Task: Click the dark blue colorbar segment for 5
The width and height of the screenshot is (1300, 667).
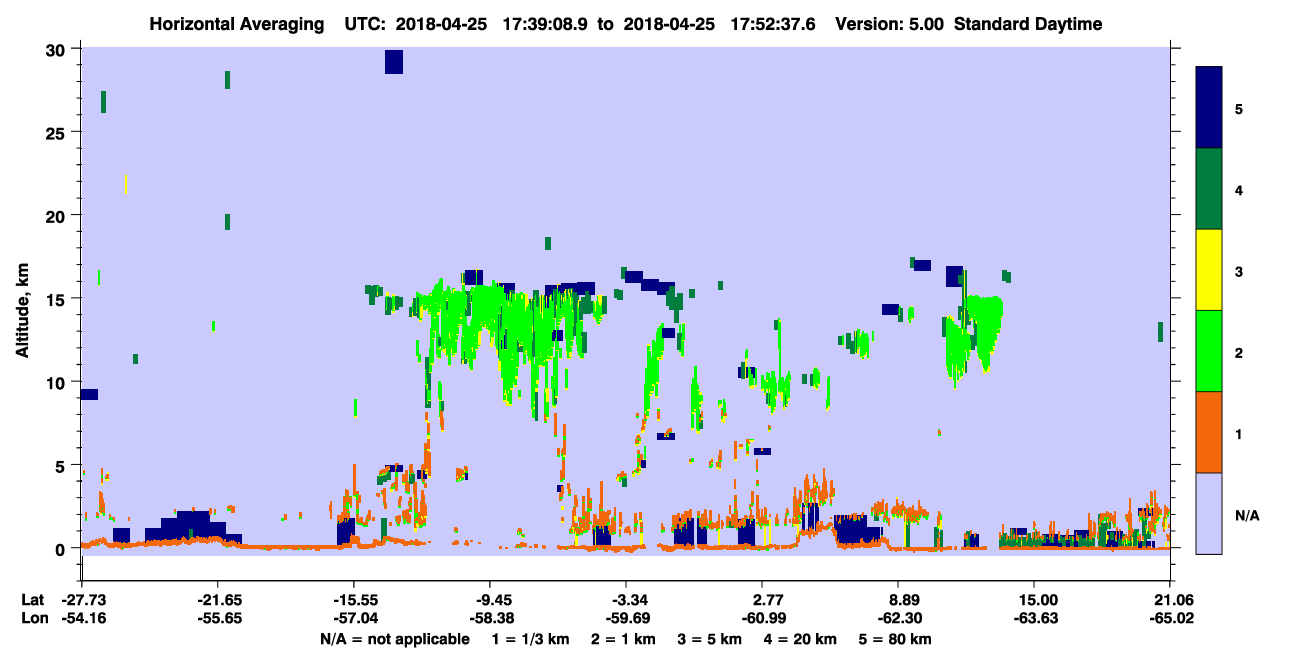Action: click(1209, 107)
